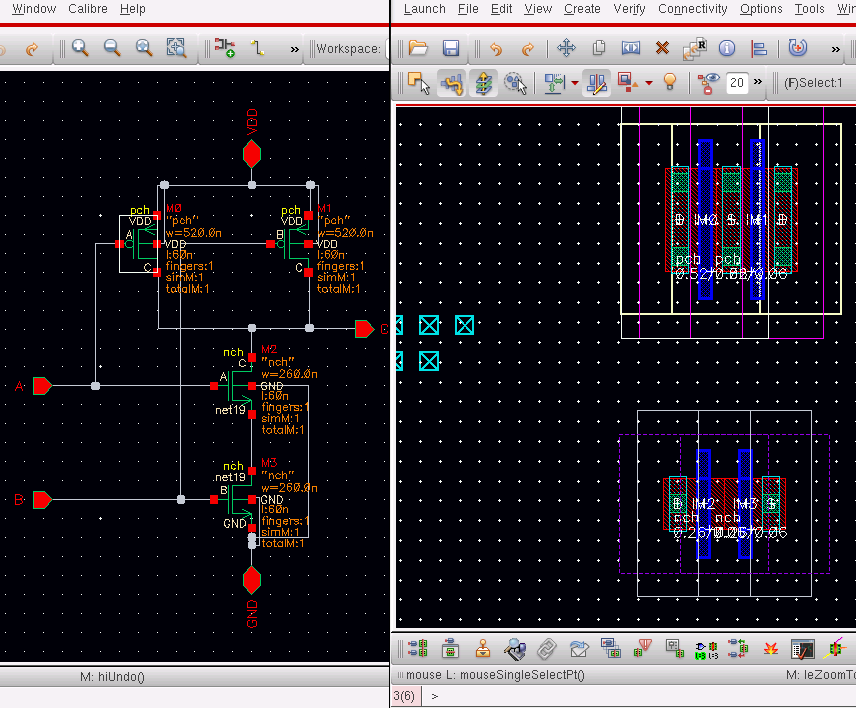This screenshot has width=856, height=708.
Task: Select the Stretch tool in layout toolbar
Action: point(631,48)
